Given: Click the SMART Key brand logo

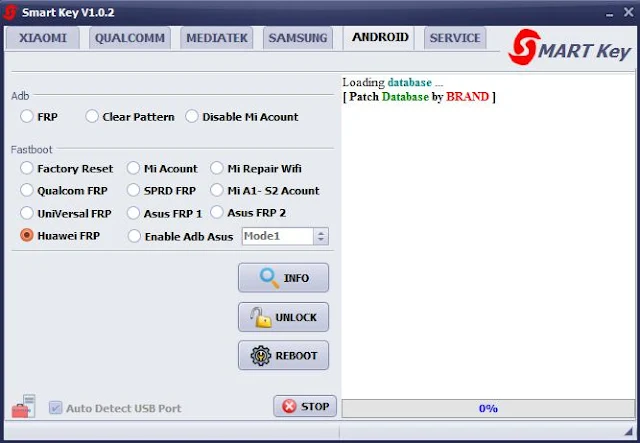Looking at the screenshot, I should 570,48.
